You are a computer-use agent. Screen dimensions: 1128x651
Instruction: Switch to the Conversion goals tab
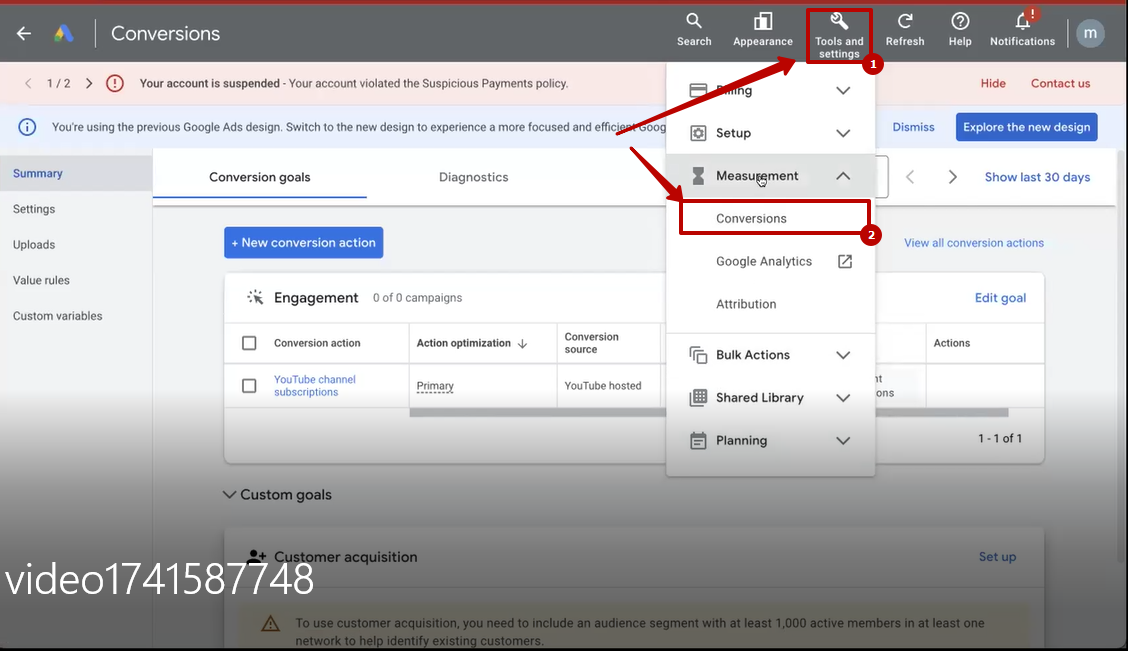(x=260, y=177)
